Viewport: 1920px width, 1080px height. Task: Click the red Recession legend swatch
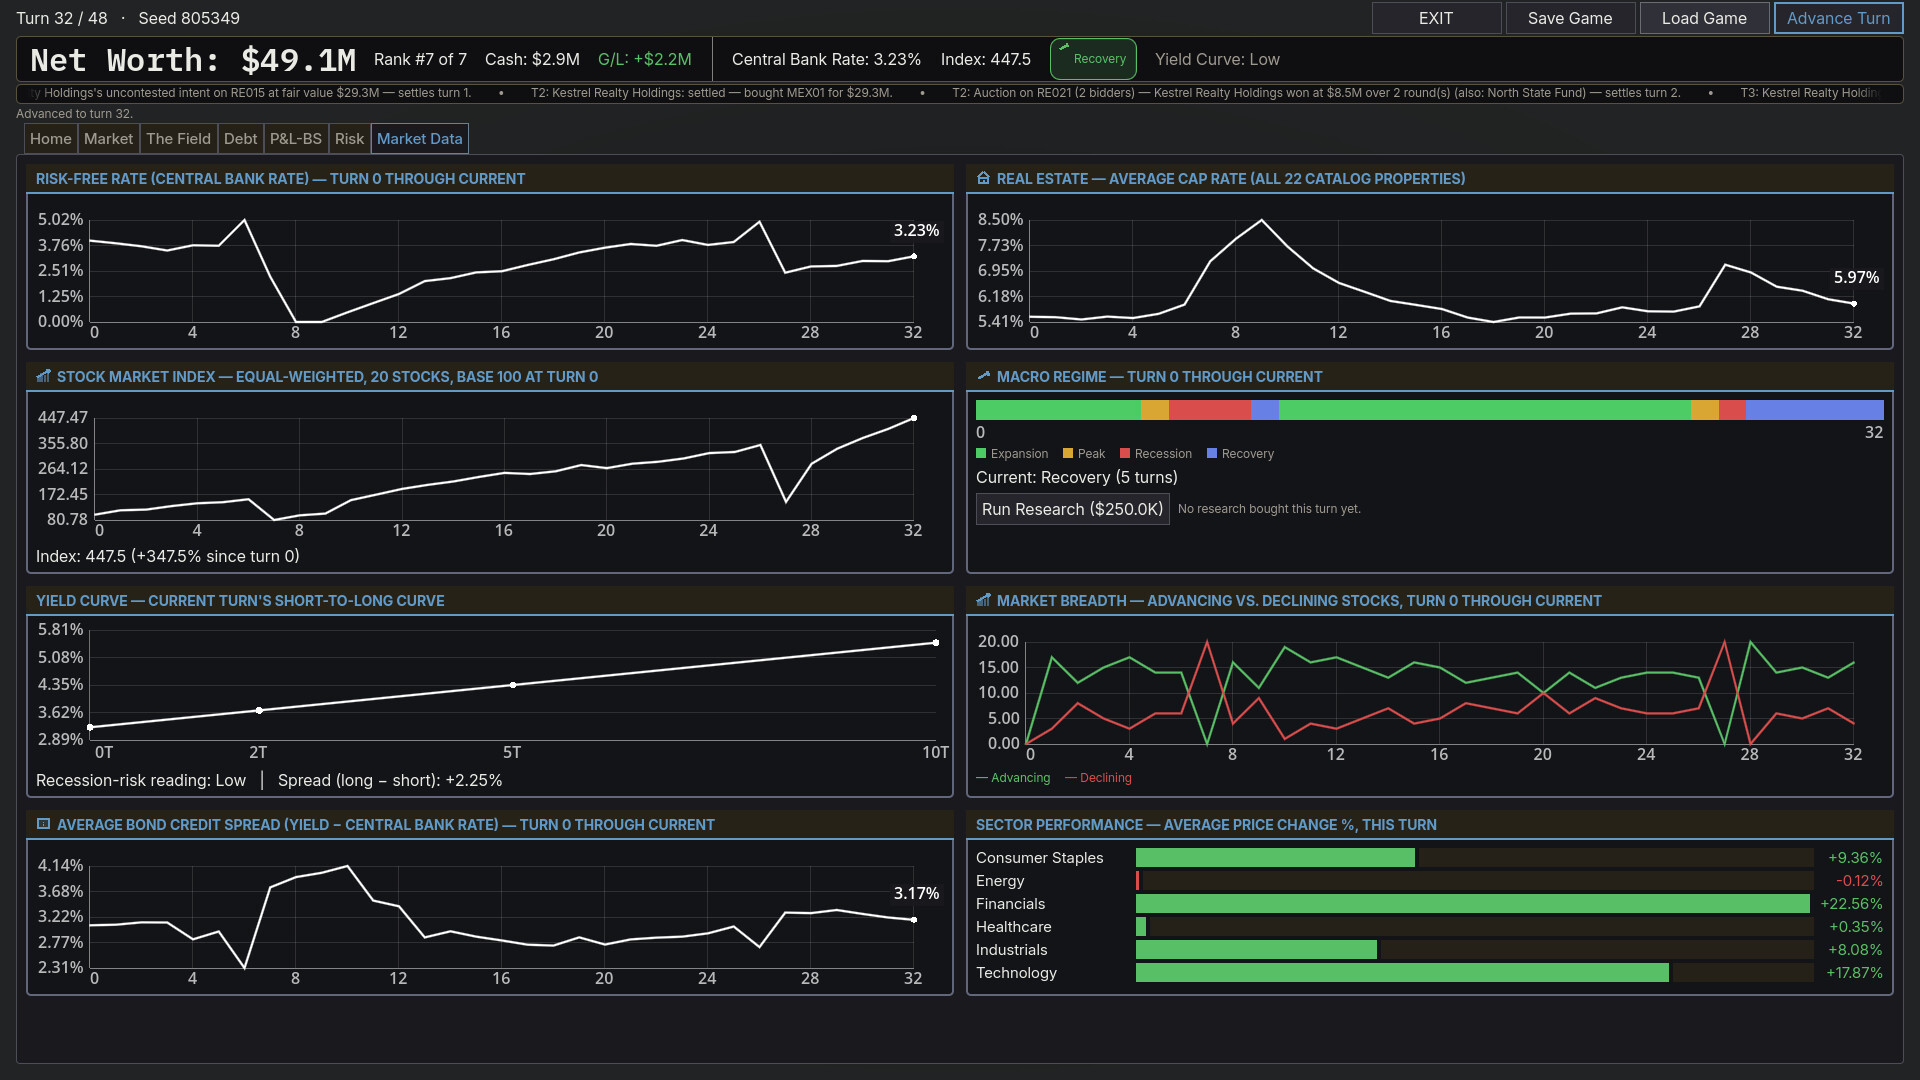1125,453
